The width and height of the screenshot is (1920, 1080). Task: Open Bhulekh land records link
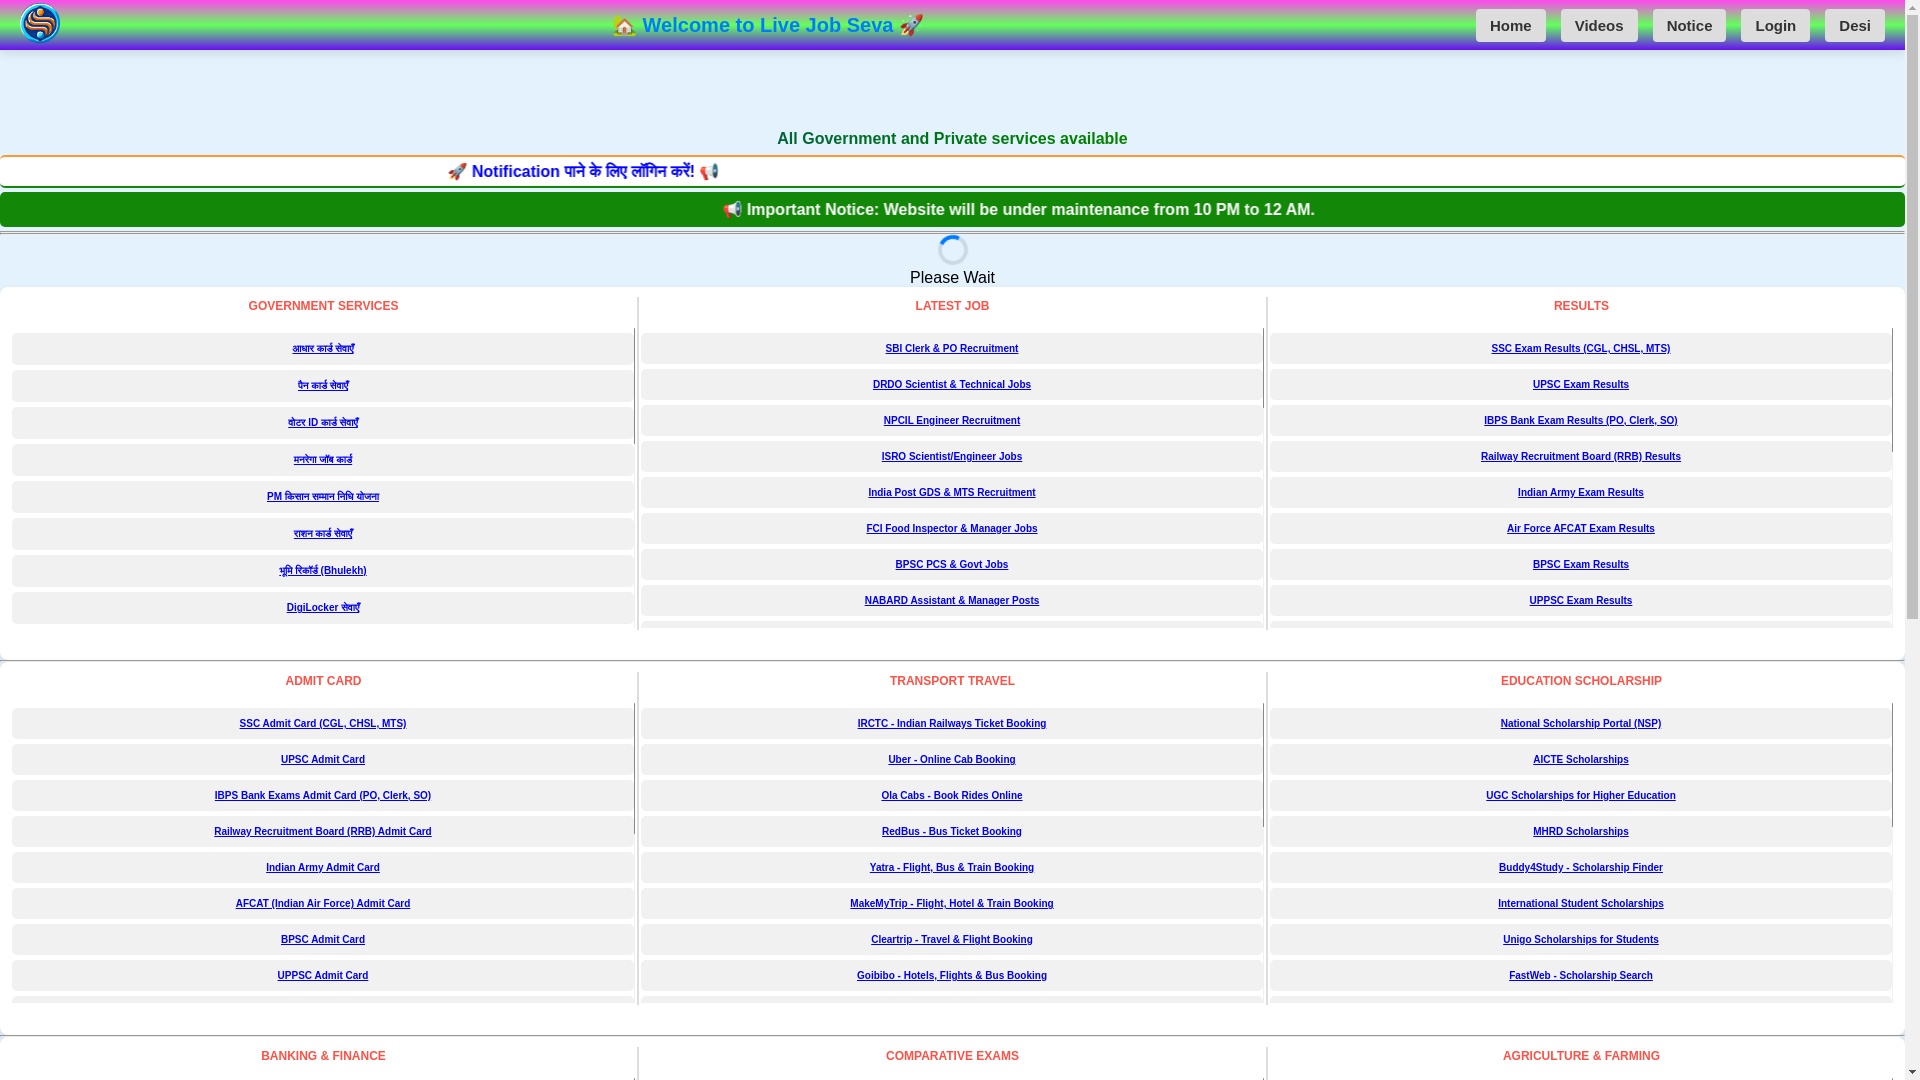(322, 571)
